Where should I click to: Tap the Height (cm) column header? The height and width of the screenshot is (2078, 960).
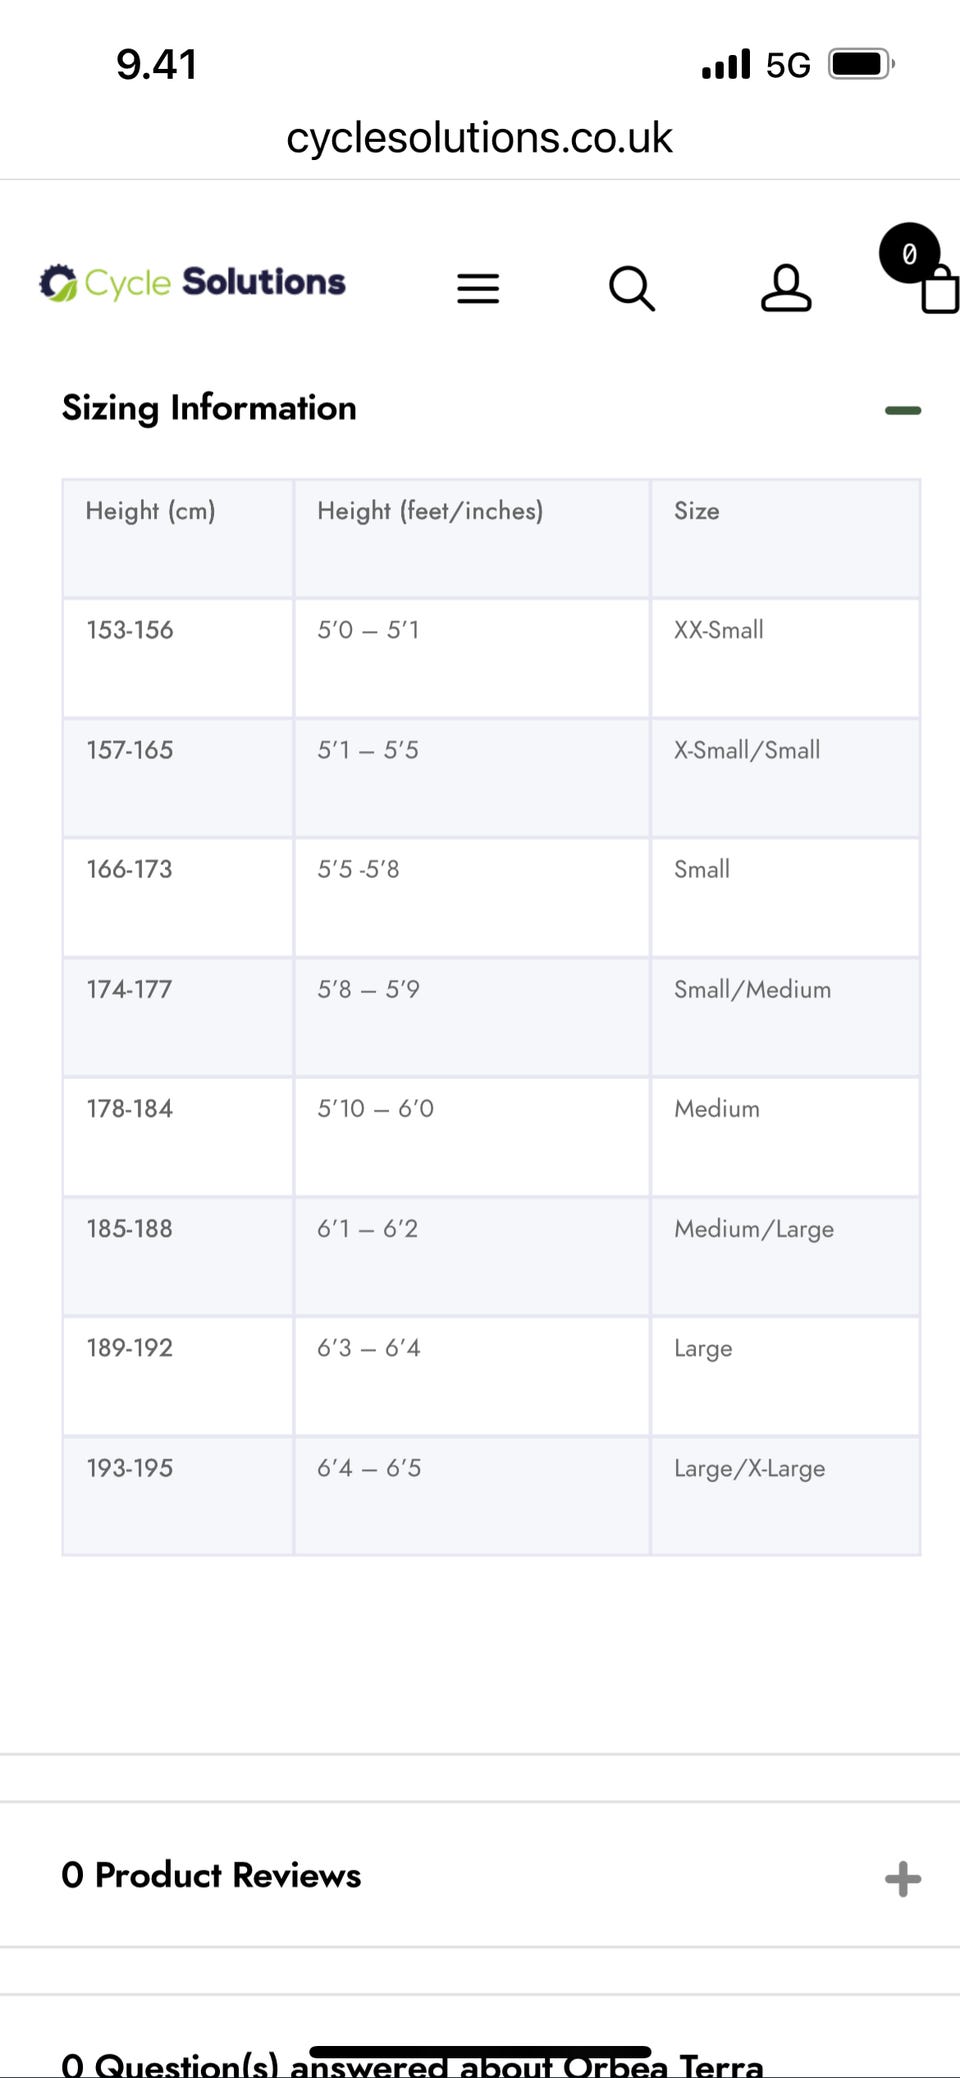tap(150, 511)
